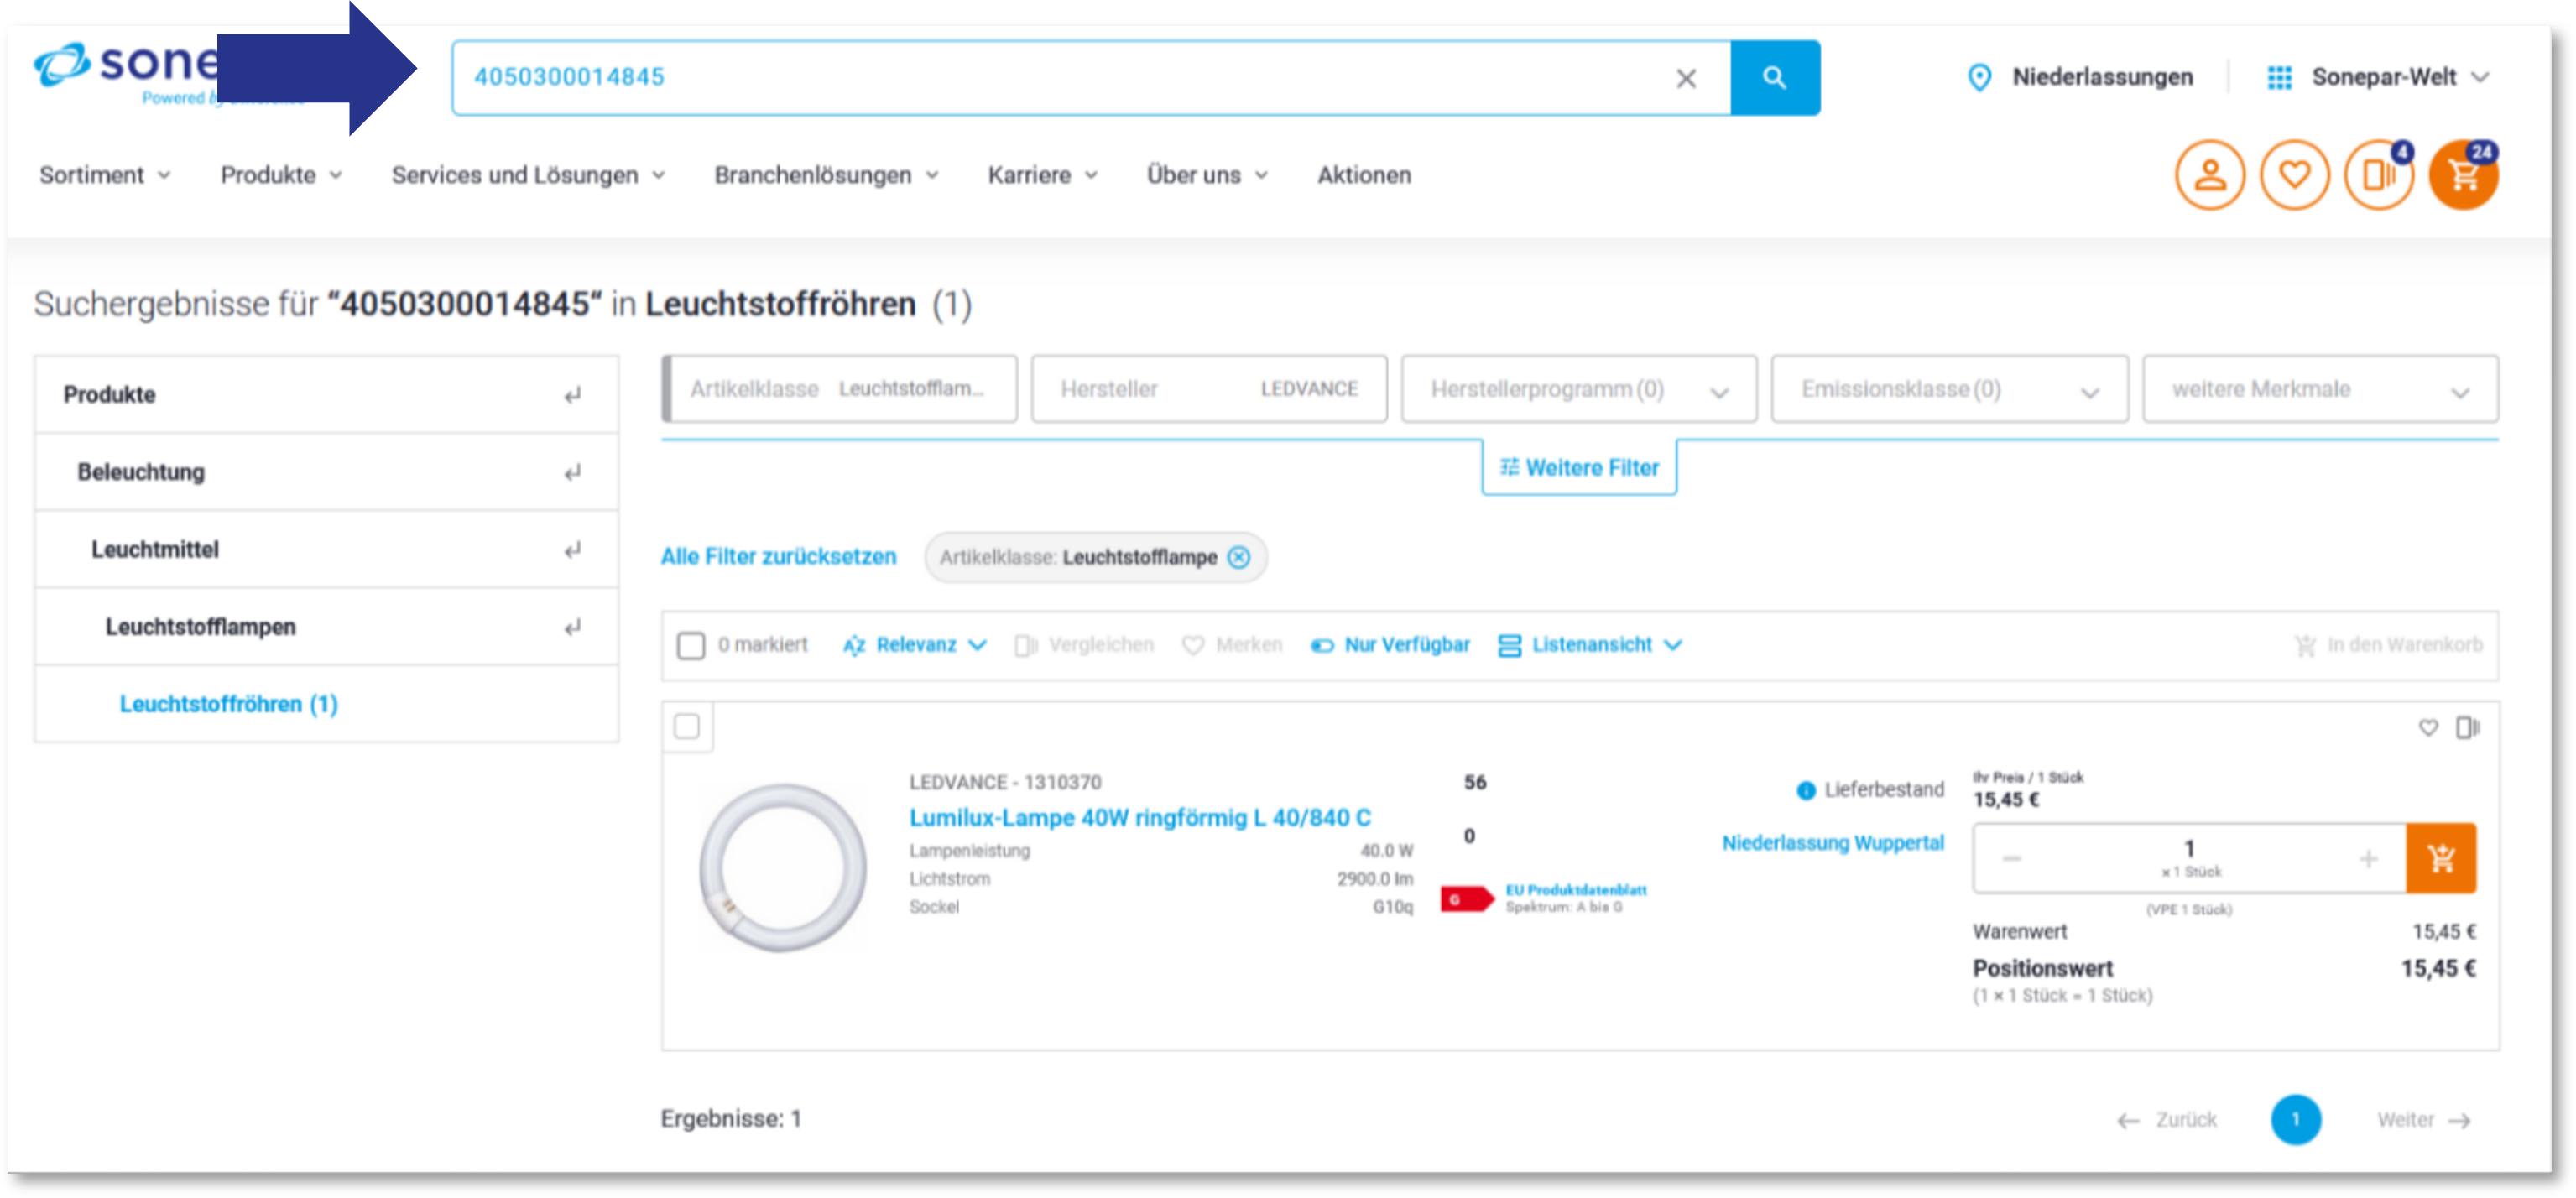Click In den Warenkorb toolbar button

coord(2388,645)
